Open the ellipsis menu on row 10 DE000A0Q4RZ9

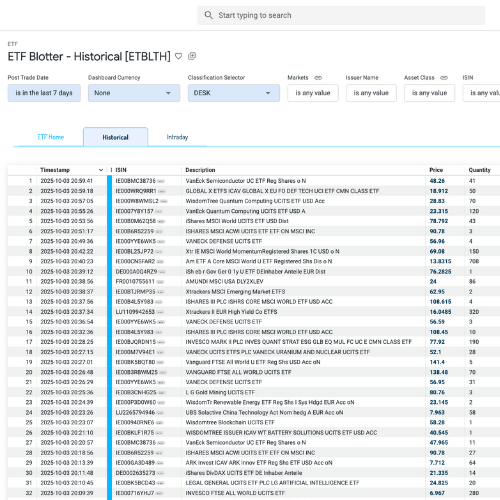[x=162, y=272]
